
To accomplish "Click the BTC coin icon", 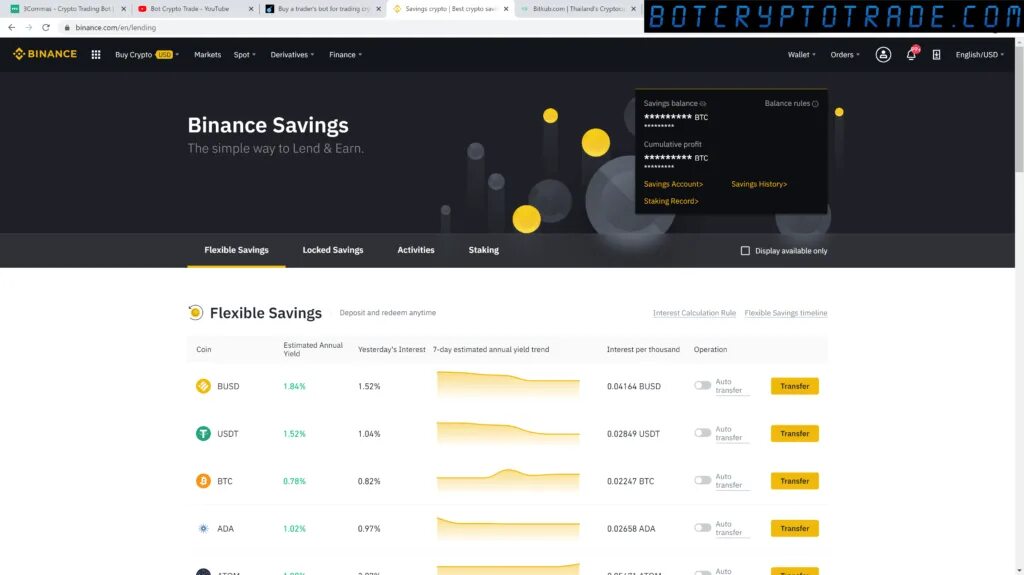I will [203, 481].
